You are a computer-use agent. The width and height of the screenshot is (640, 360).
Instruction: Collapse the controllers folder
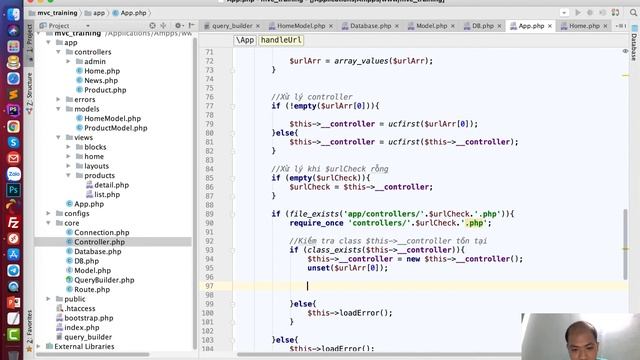(58, 52)
